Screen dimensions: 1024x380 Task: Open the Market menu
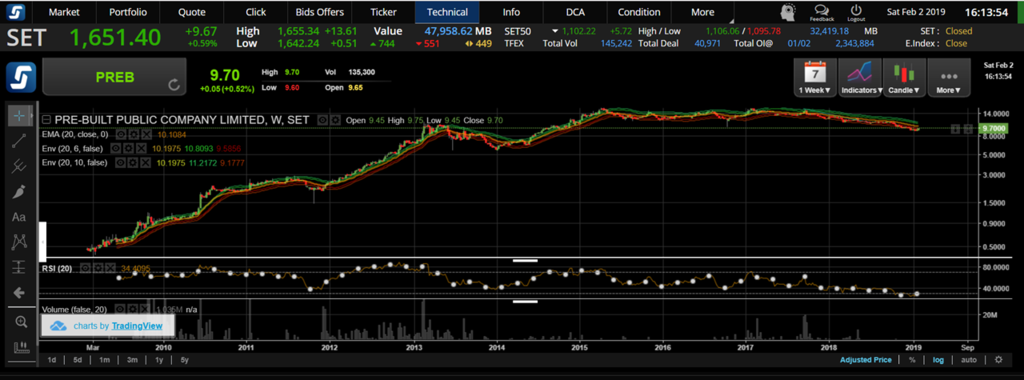(x=64, y=12)
